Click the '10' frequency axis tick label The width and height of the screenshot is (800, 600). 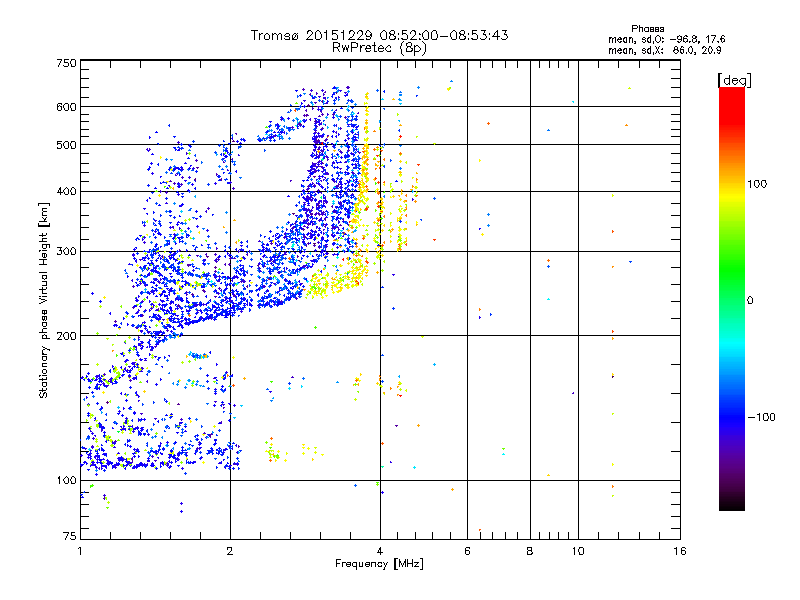578,551
